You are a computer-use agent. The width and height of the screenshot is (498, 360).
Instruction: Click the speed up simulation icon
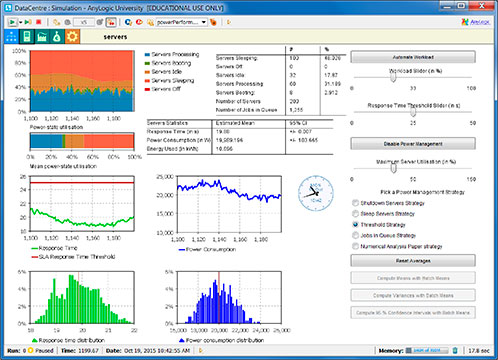coord(100,22)
